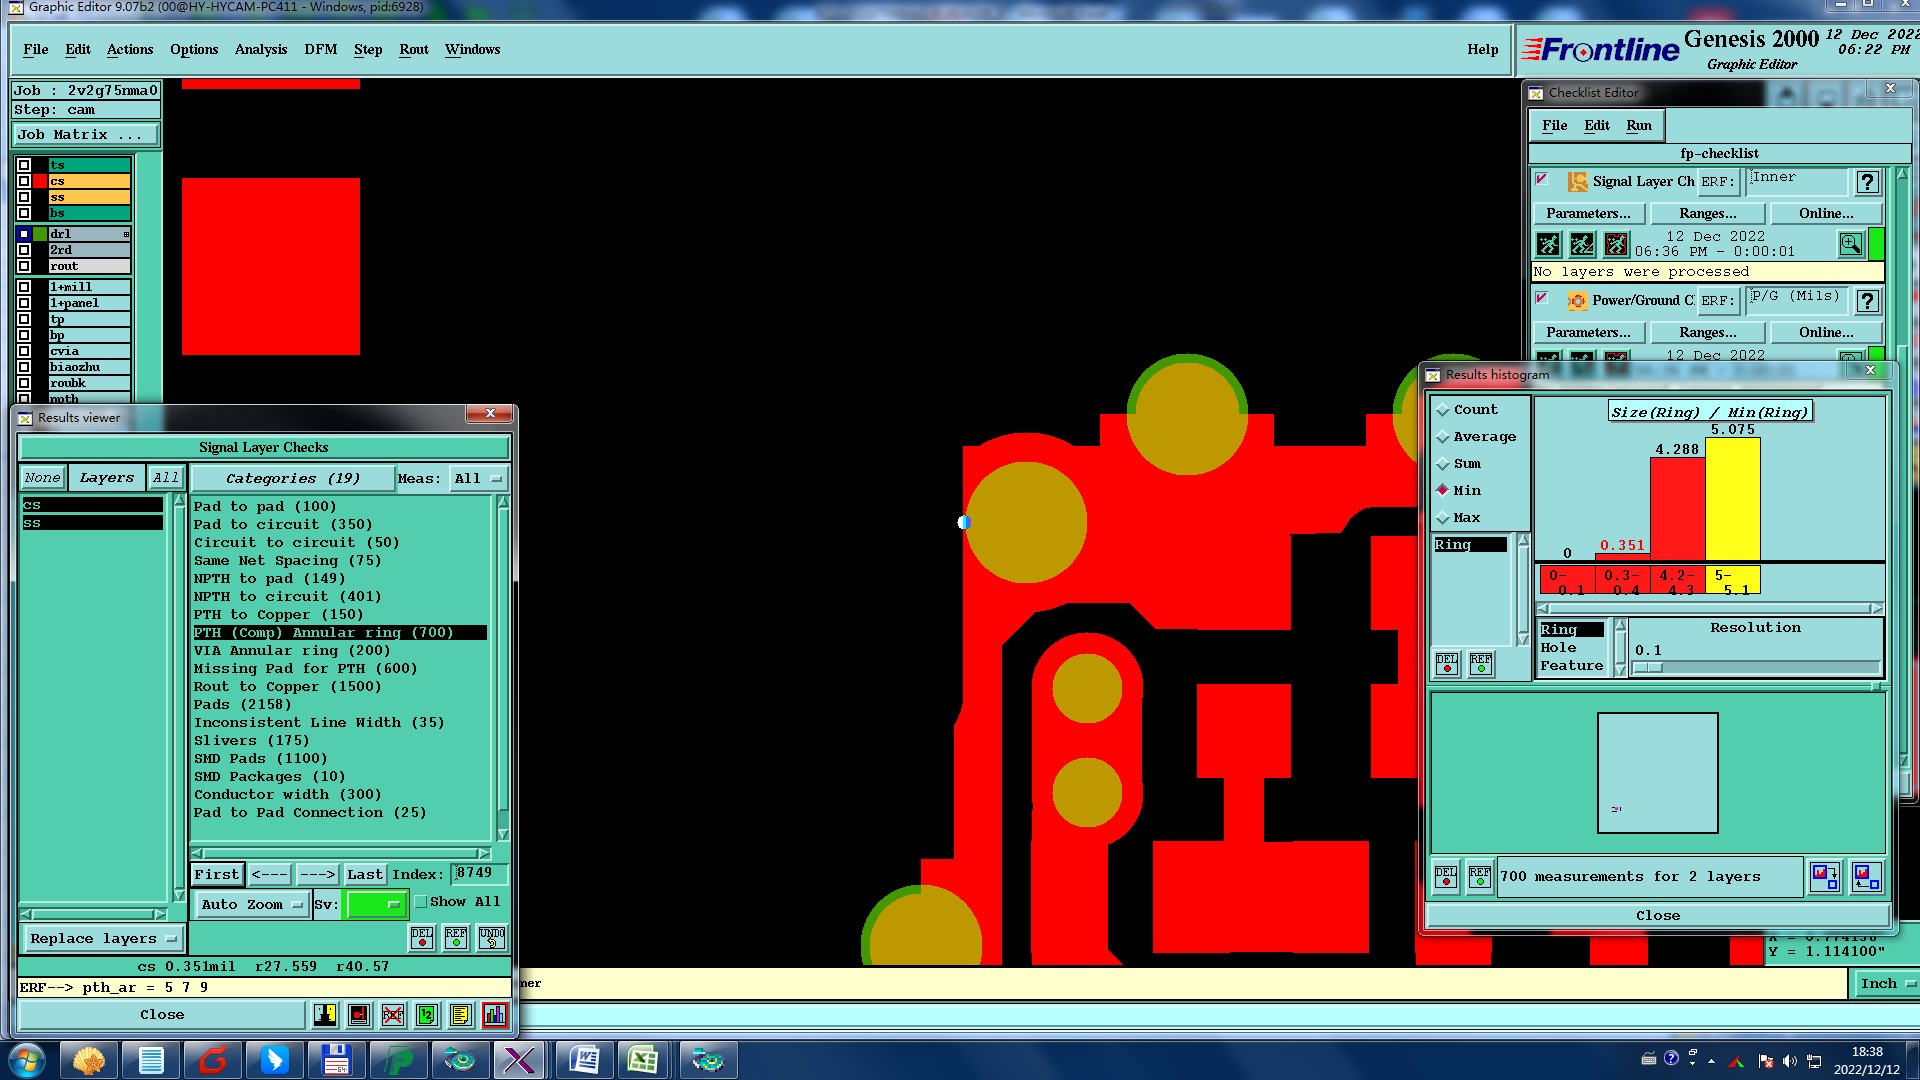Click REF icon under histogram Ring list
This screenshot has width=1920, height=1080.
(1481, 664)
